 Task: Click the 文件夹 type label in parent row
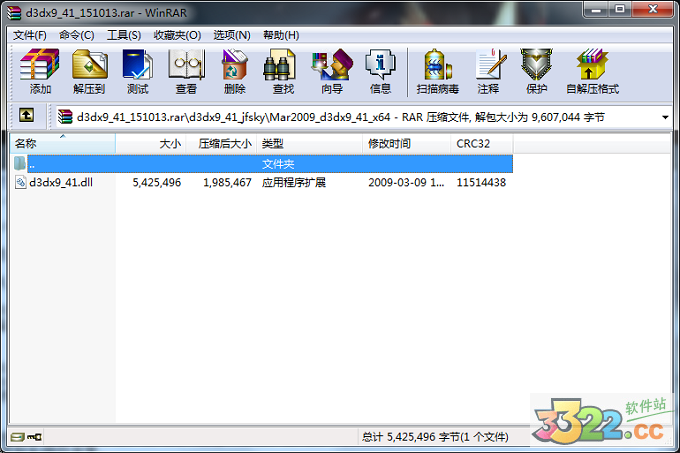pyautogui.click(x=278, y=164)
